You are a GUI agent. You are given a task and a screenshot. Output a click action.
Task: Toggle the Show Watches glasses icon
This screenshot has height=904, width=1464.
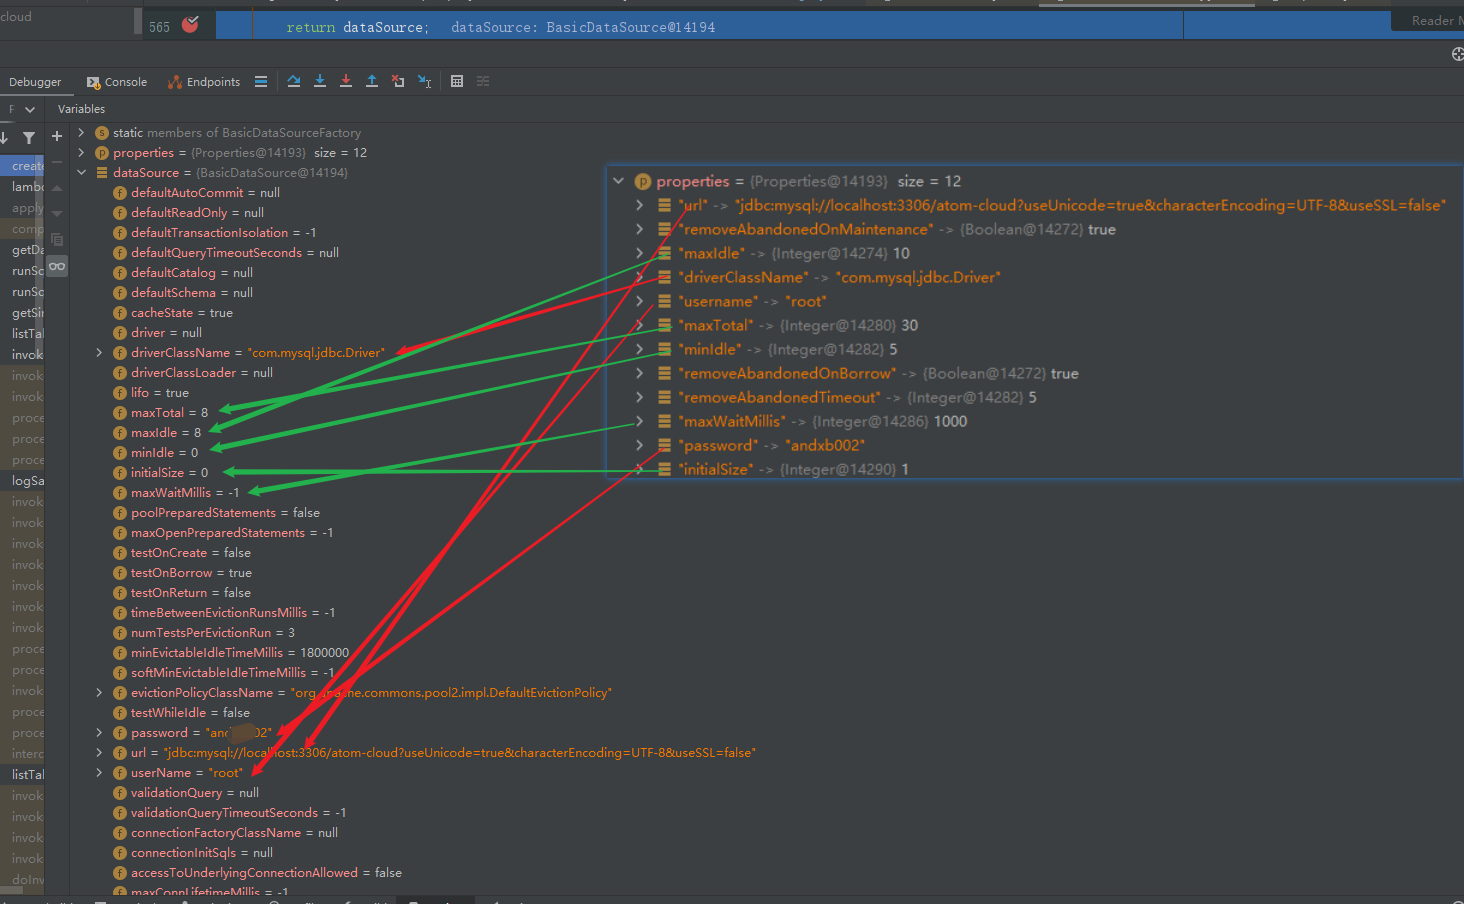pos(57,266)
